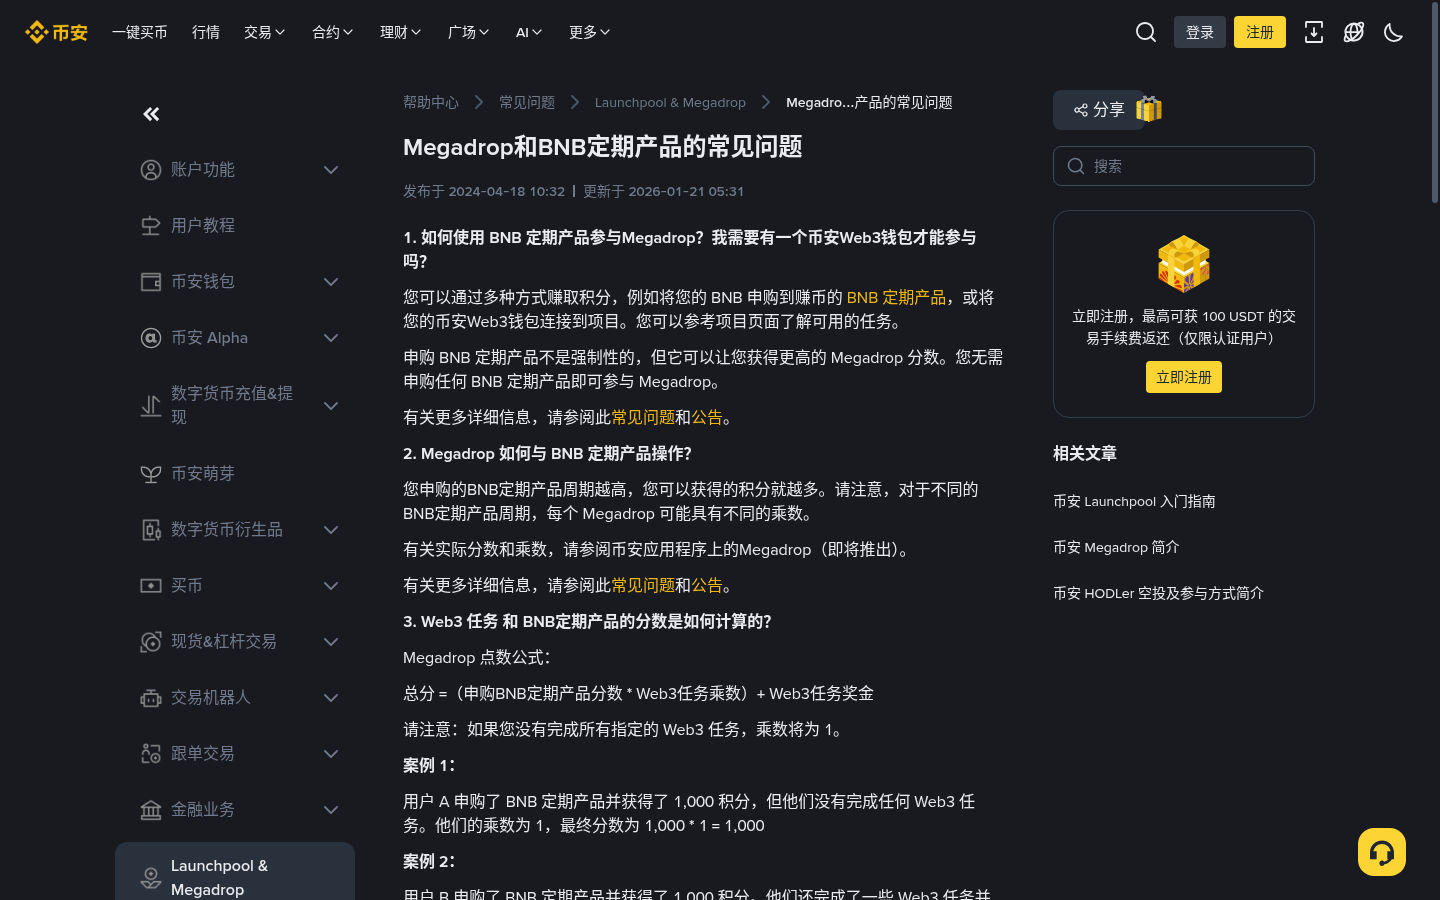This screenshot has height=900, width=1440.
Task: Open 公告 link under question 1
Action: pyautogui.click(x=707, y=418)
